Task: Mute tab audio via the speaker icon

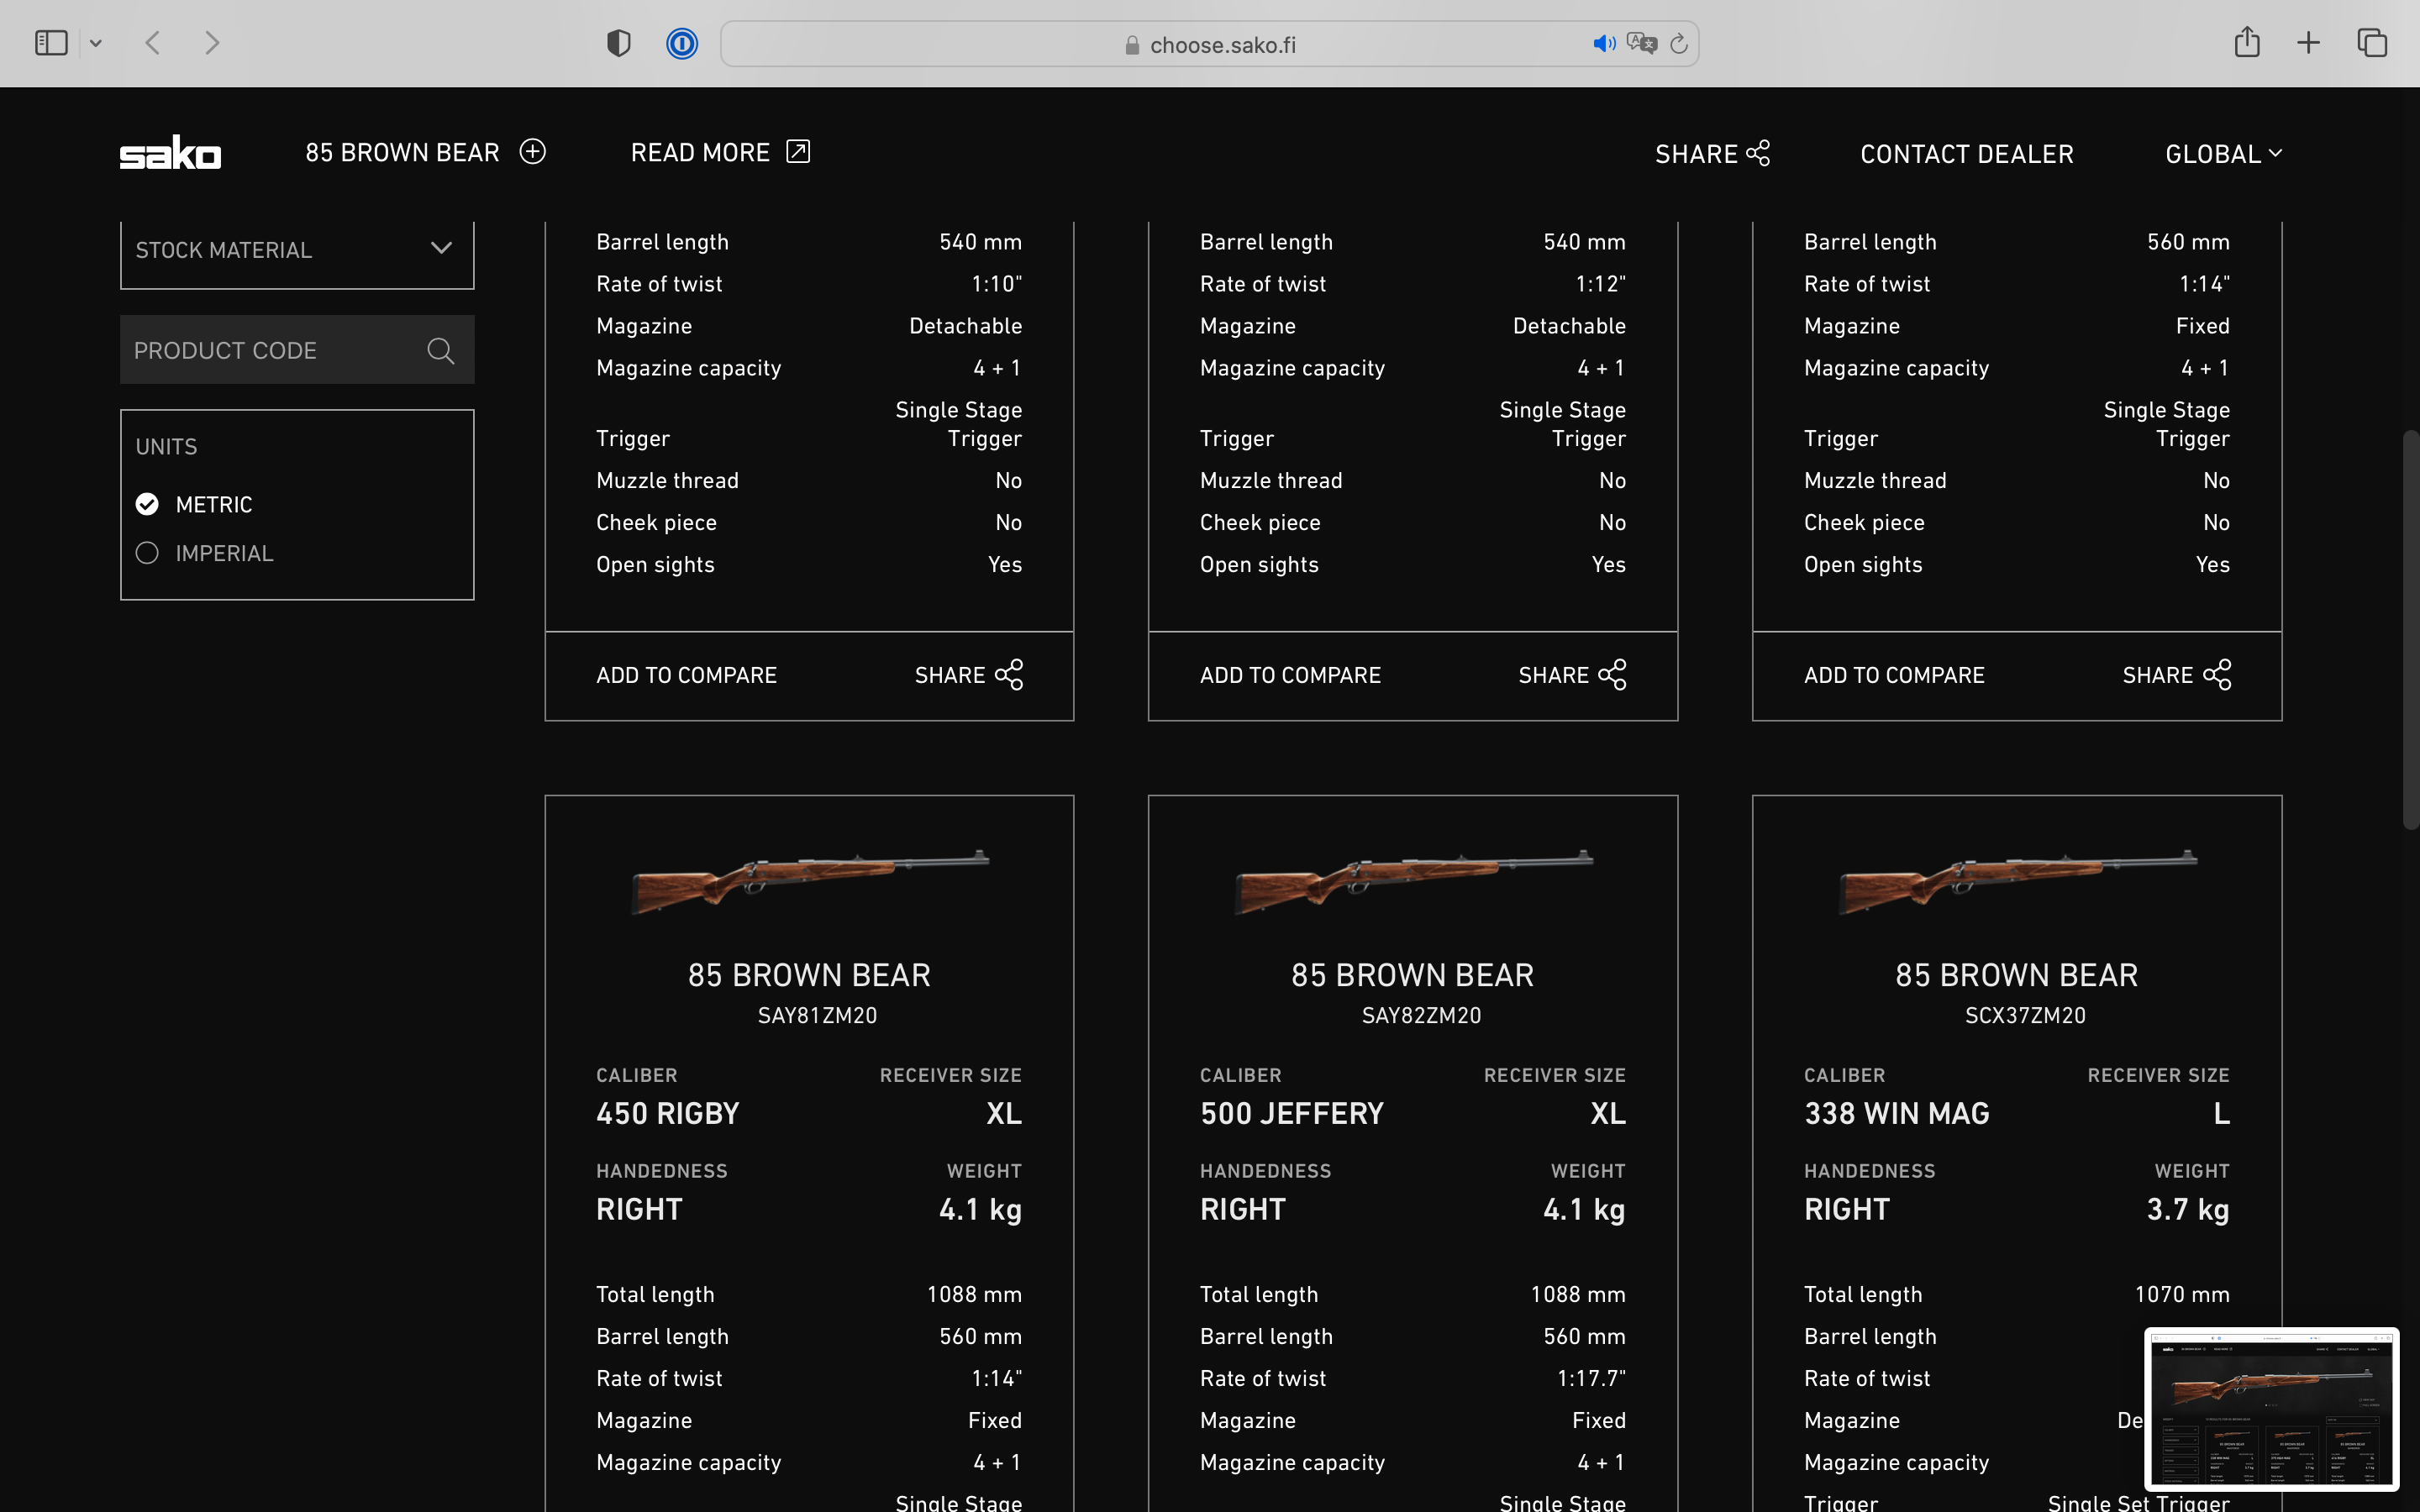Action: point(1604,44)
